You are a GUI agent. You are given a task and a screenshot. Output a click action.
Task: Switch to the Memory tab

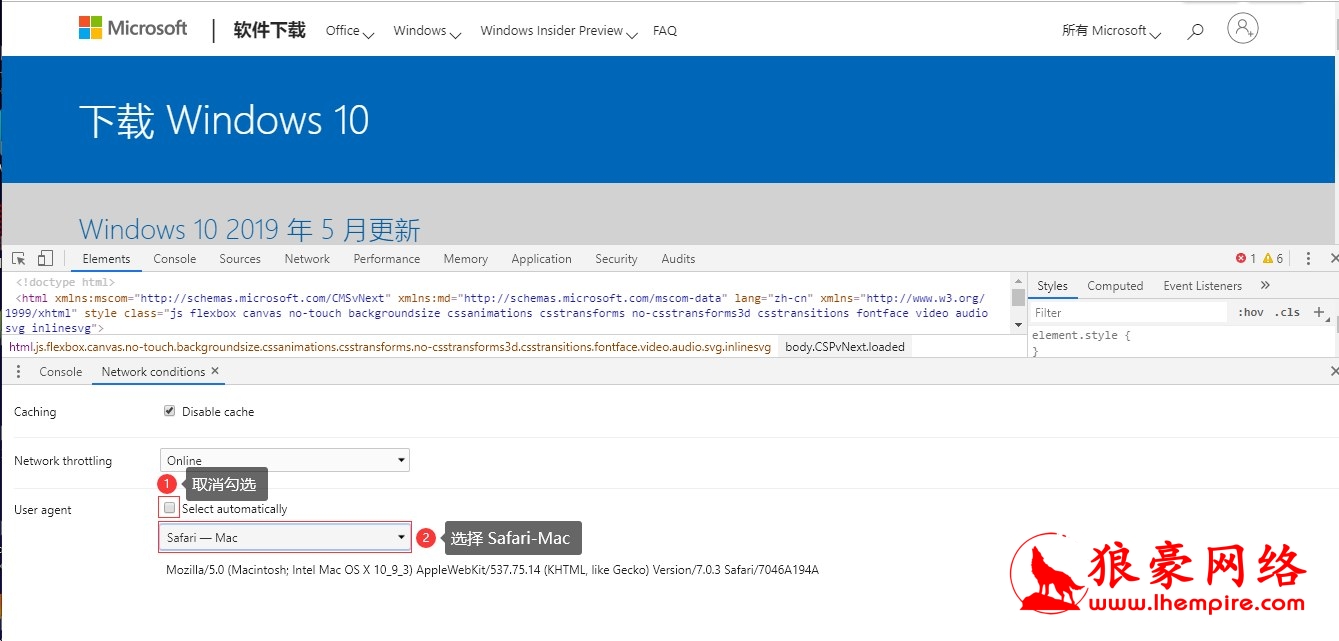[465, 258]
